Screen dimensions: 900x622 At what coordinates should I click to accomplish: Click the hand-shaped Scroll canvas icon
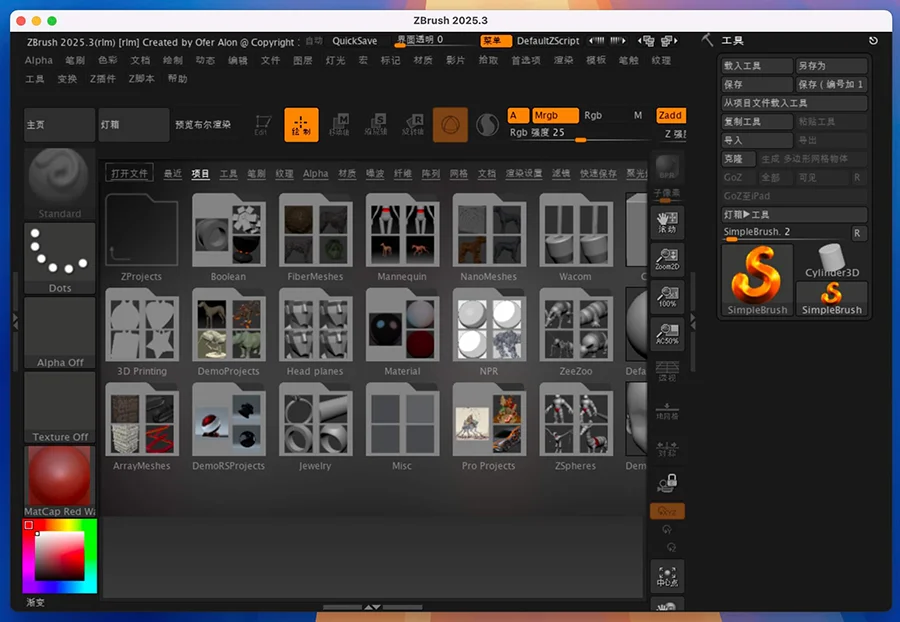pyautogui.click(x=667, y=221)
